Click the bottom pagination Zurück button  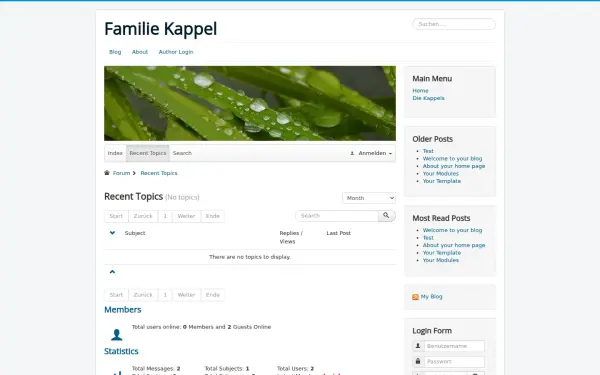coord(143,295)
